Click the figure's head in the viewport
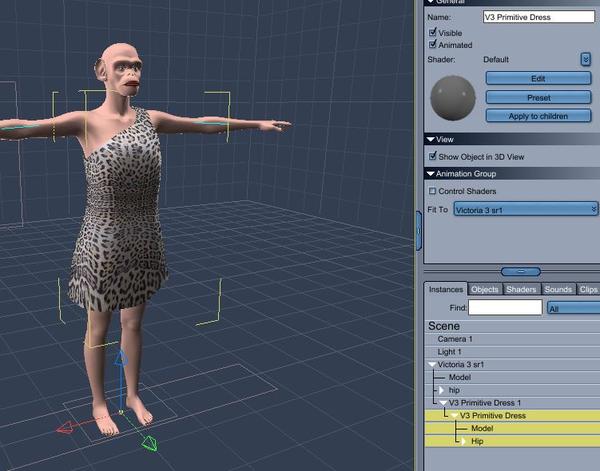 (x=119, y=69)
